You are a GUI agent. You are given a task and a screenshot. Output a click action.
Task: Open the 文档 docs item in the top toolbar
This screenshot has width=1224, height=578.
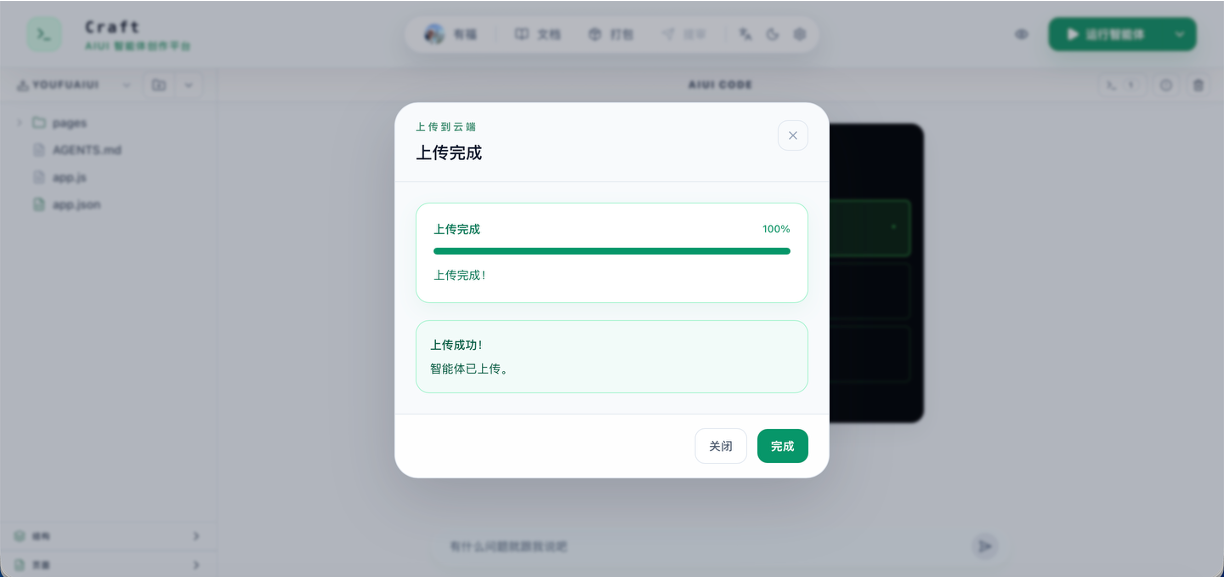tap(538, 34)
